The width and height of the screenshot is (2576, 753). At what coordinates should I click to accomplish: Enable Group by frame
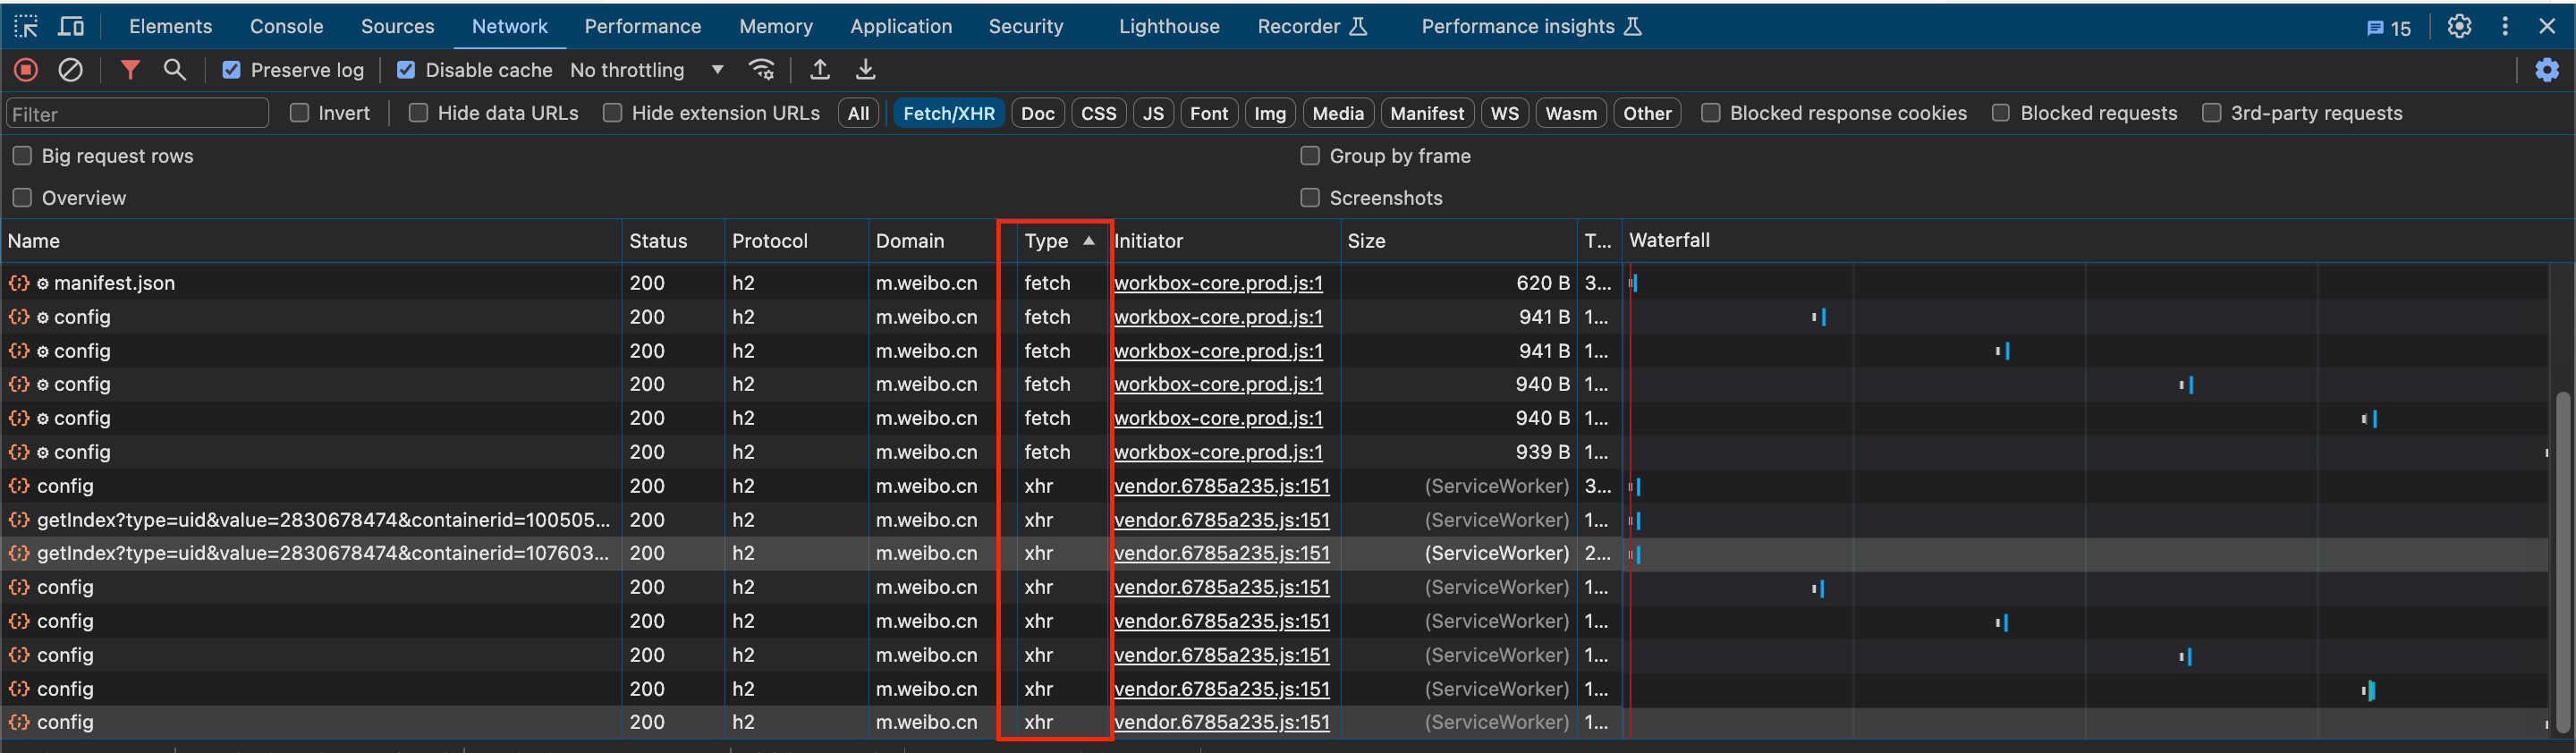click(1310, 156)
